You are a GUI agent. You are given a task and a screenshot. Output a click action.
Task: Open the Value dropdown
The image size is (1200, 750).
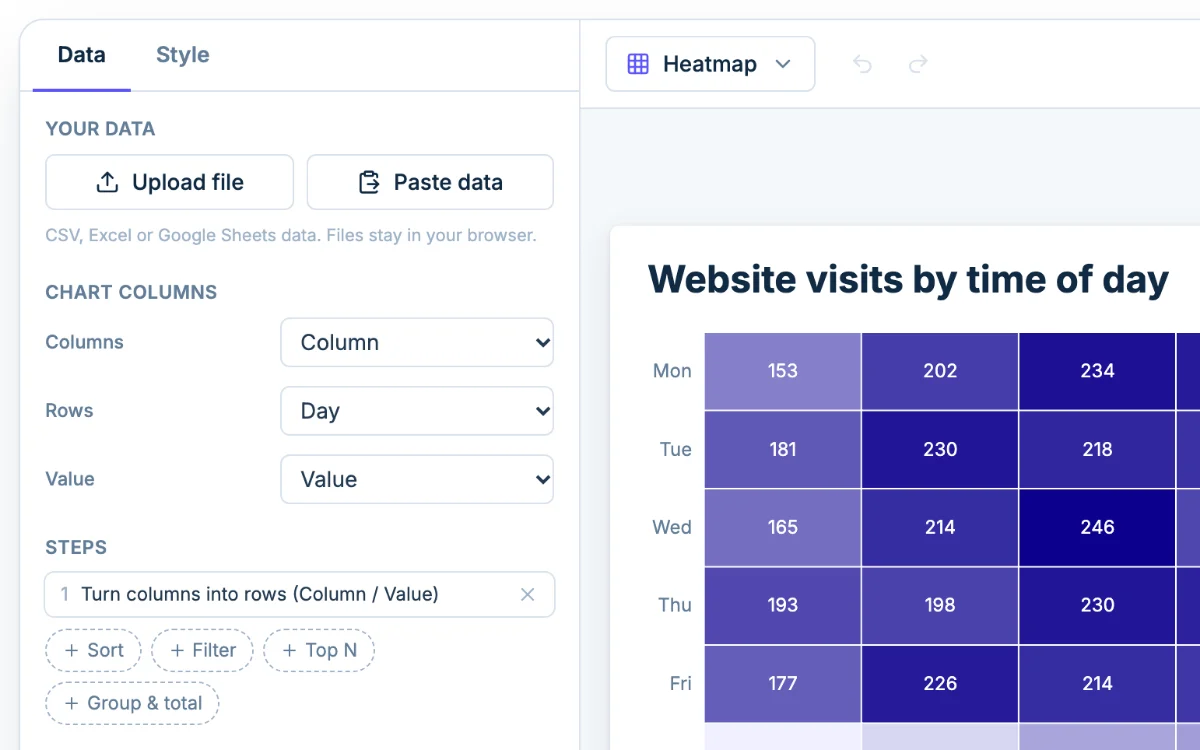(417, 479)
